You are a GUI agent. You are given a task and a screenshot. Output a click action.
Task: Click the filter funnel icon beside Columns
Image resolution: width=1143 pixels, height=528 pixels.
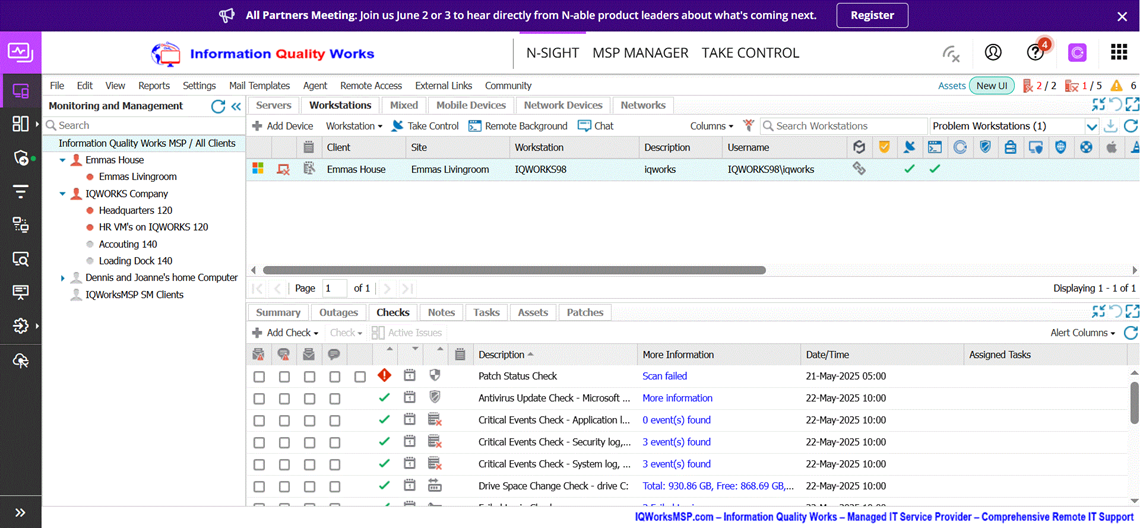coord(748,126)
